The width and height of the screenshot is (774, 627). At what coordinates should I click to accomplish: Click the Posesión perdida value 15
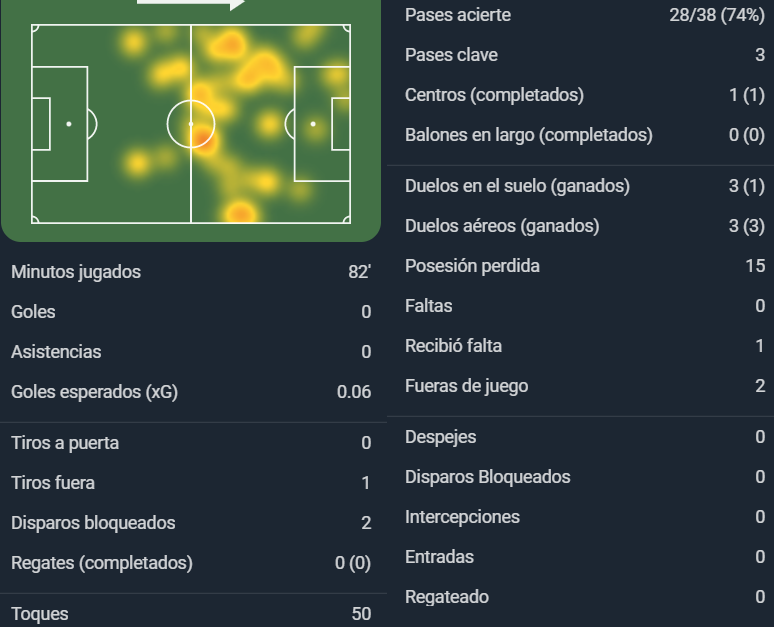(x=755, y=266)
